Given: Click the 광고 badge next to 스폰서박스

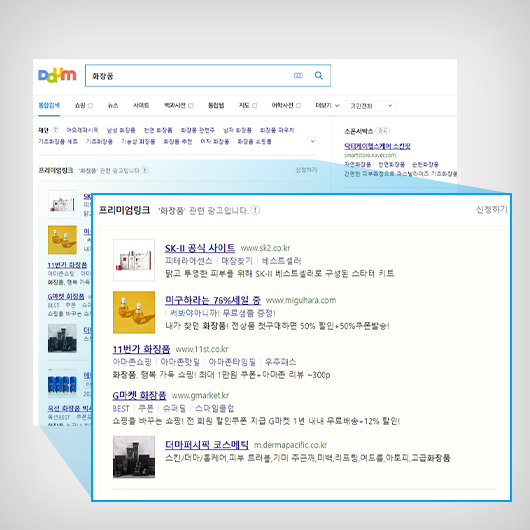Looking at the screenshot, I should pos(383,130).
